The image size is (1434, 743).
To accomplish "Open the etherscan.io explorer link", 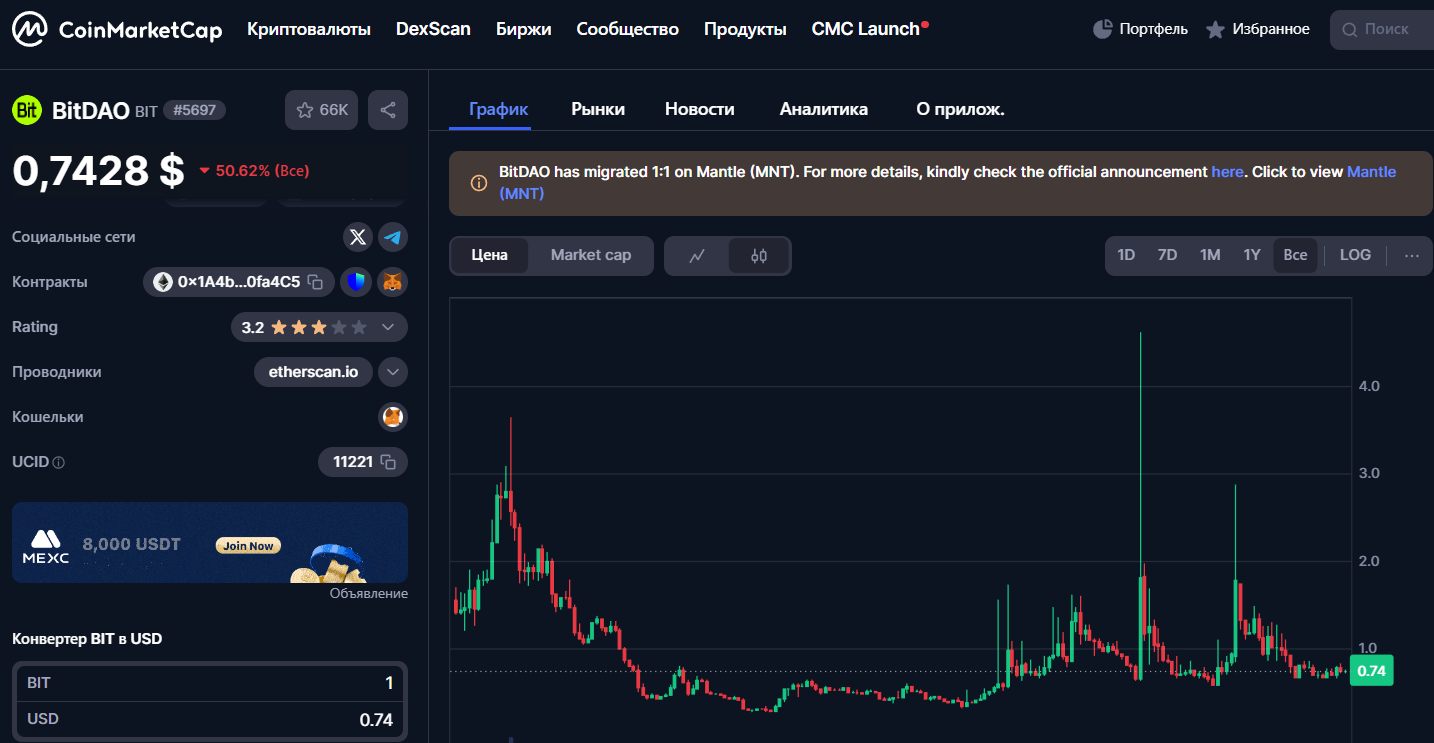I will [x=313, y=372].
